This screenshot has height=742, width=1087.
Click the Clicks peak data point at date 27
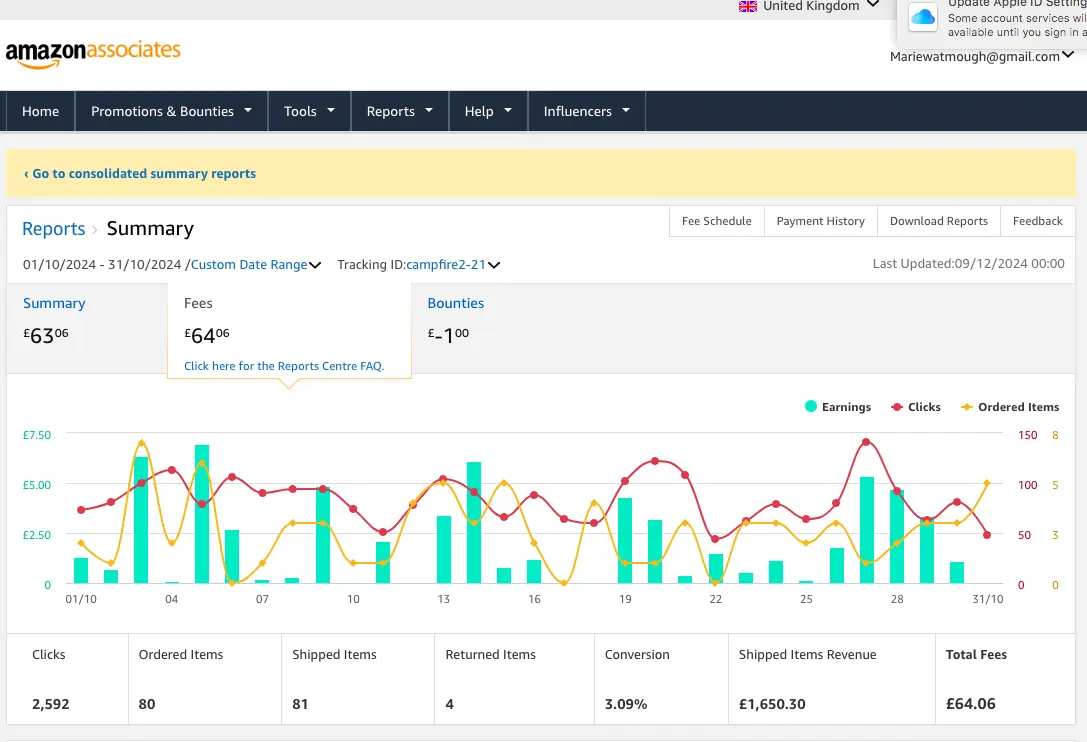click(x=867, y=442)
